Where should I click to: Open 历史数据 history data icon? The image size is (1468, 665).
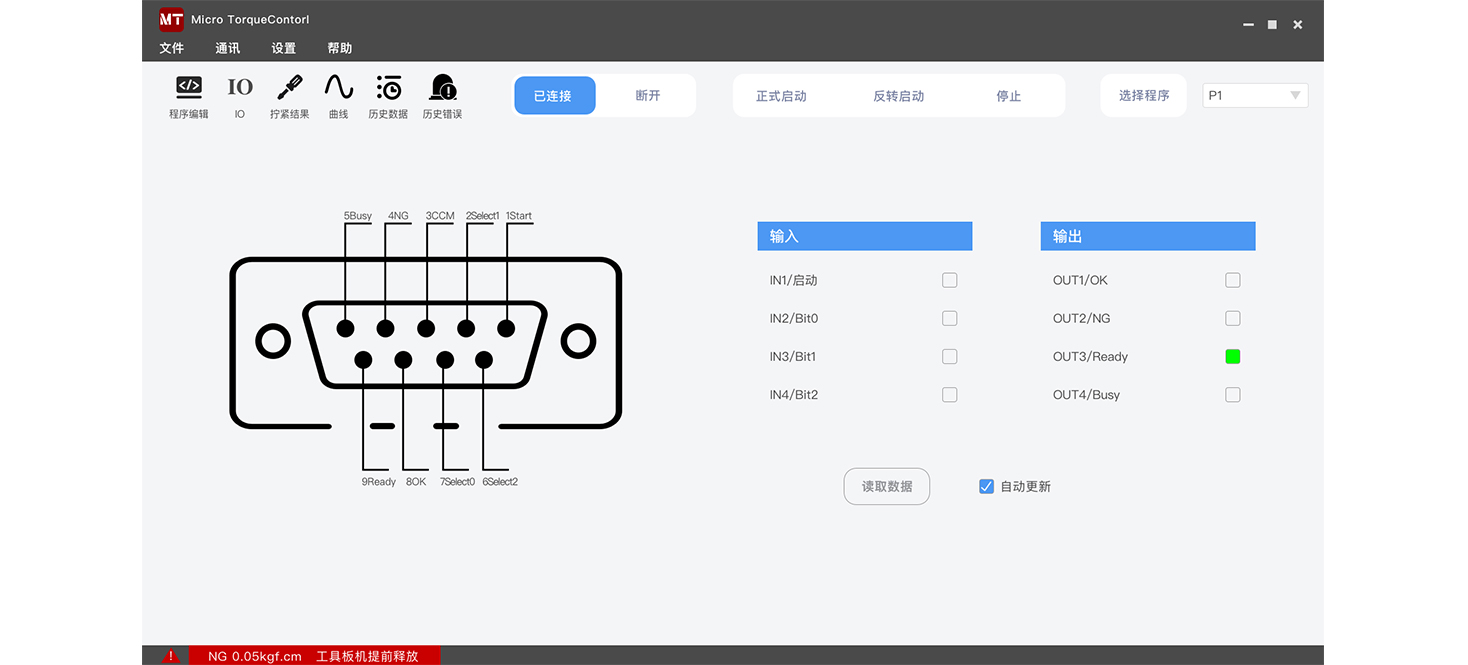coord(388,88)
